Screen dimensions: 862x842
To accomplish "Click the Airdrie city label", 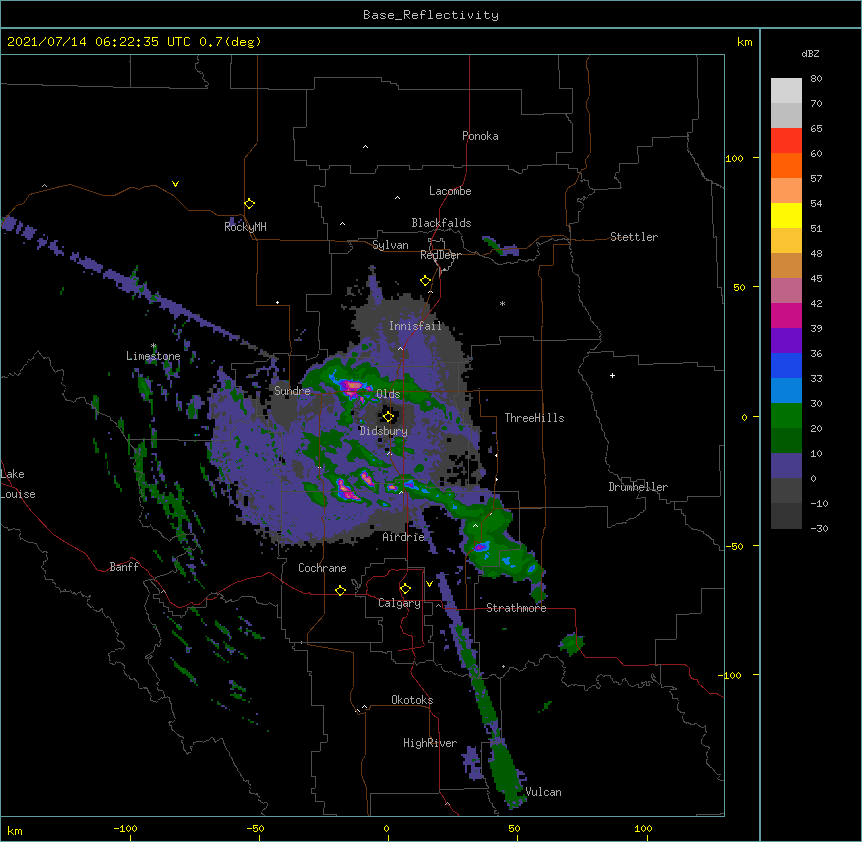I will [403, 537].
